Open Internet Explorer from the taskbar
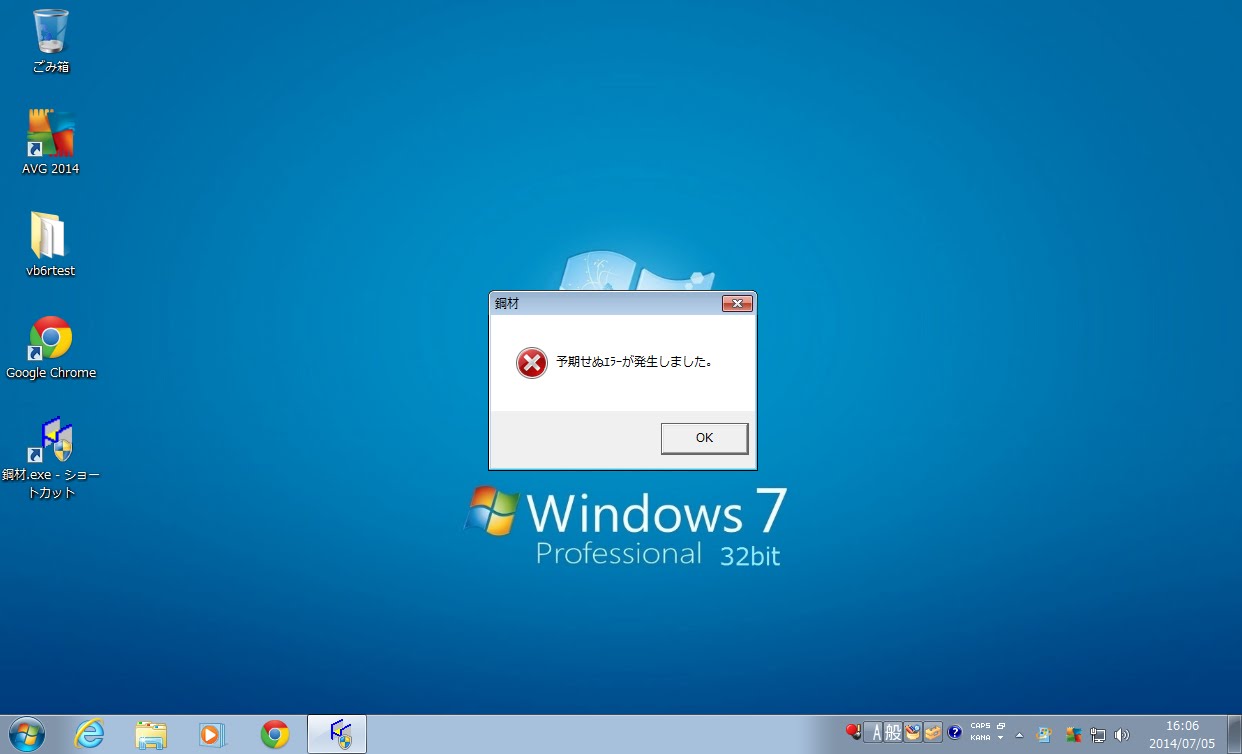This screenshot has height=754, width=1242. point(89,735)
